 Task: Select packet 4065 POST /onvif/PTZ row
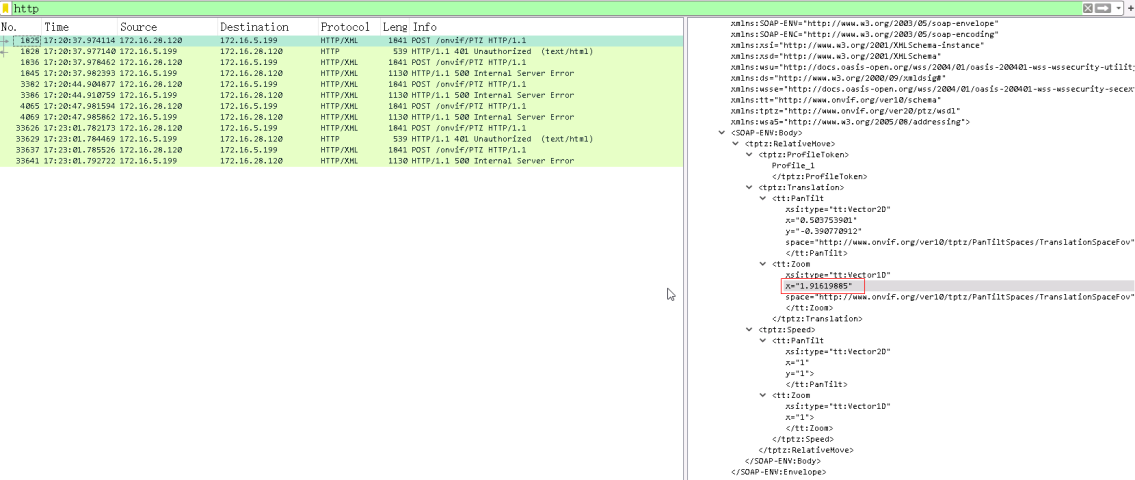(300, 106)
